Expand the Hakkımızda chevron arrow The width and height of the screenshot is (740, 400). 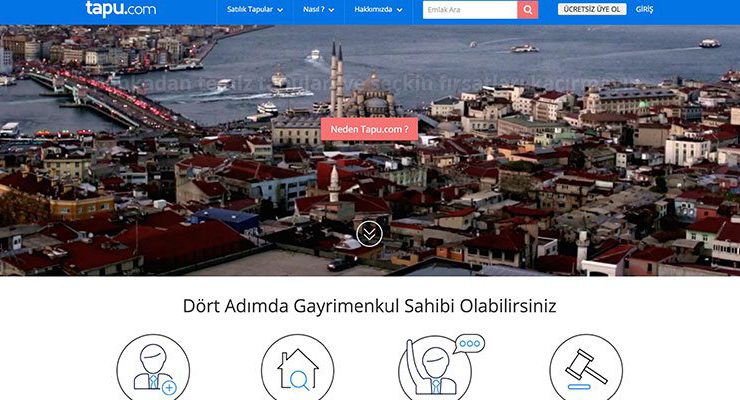pyautogui.click(x=400, y=10)
